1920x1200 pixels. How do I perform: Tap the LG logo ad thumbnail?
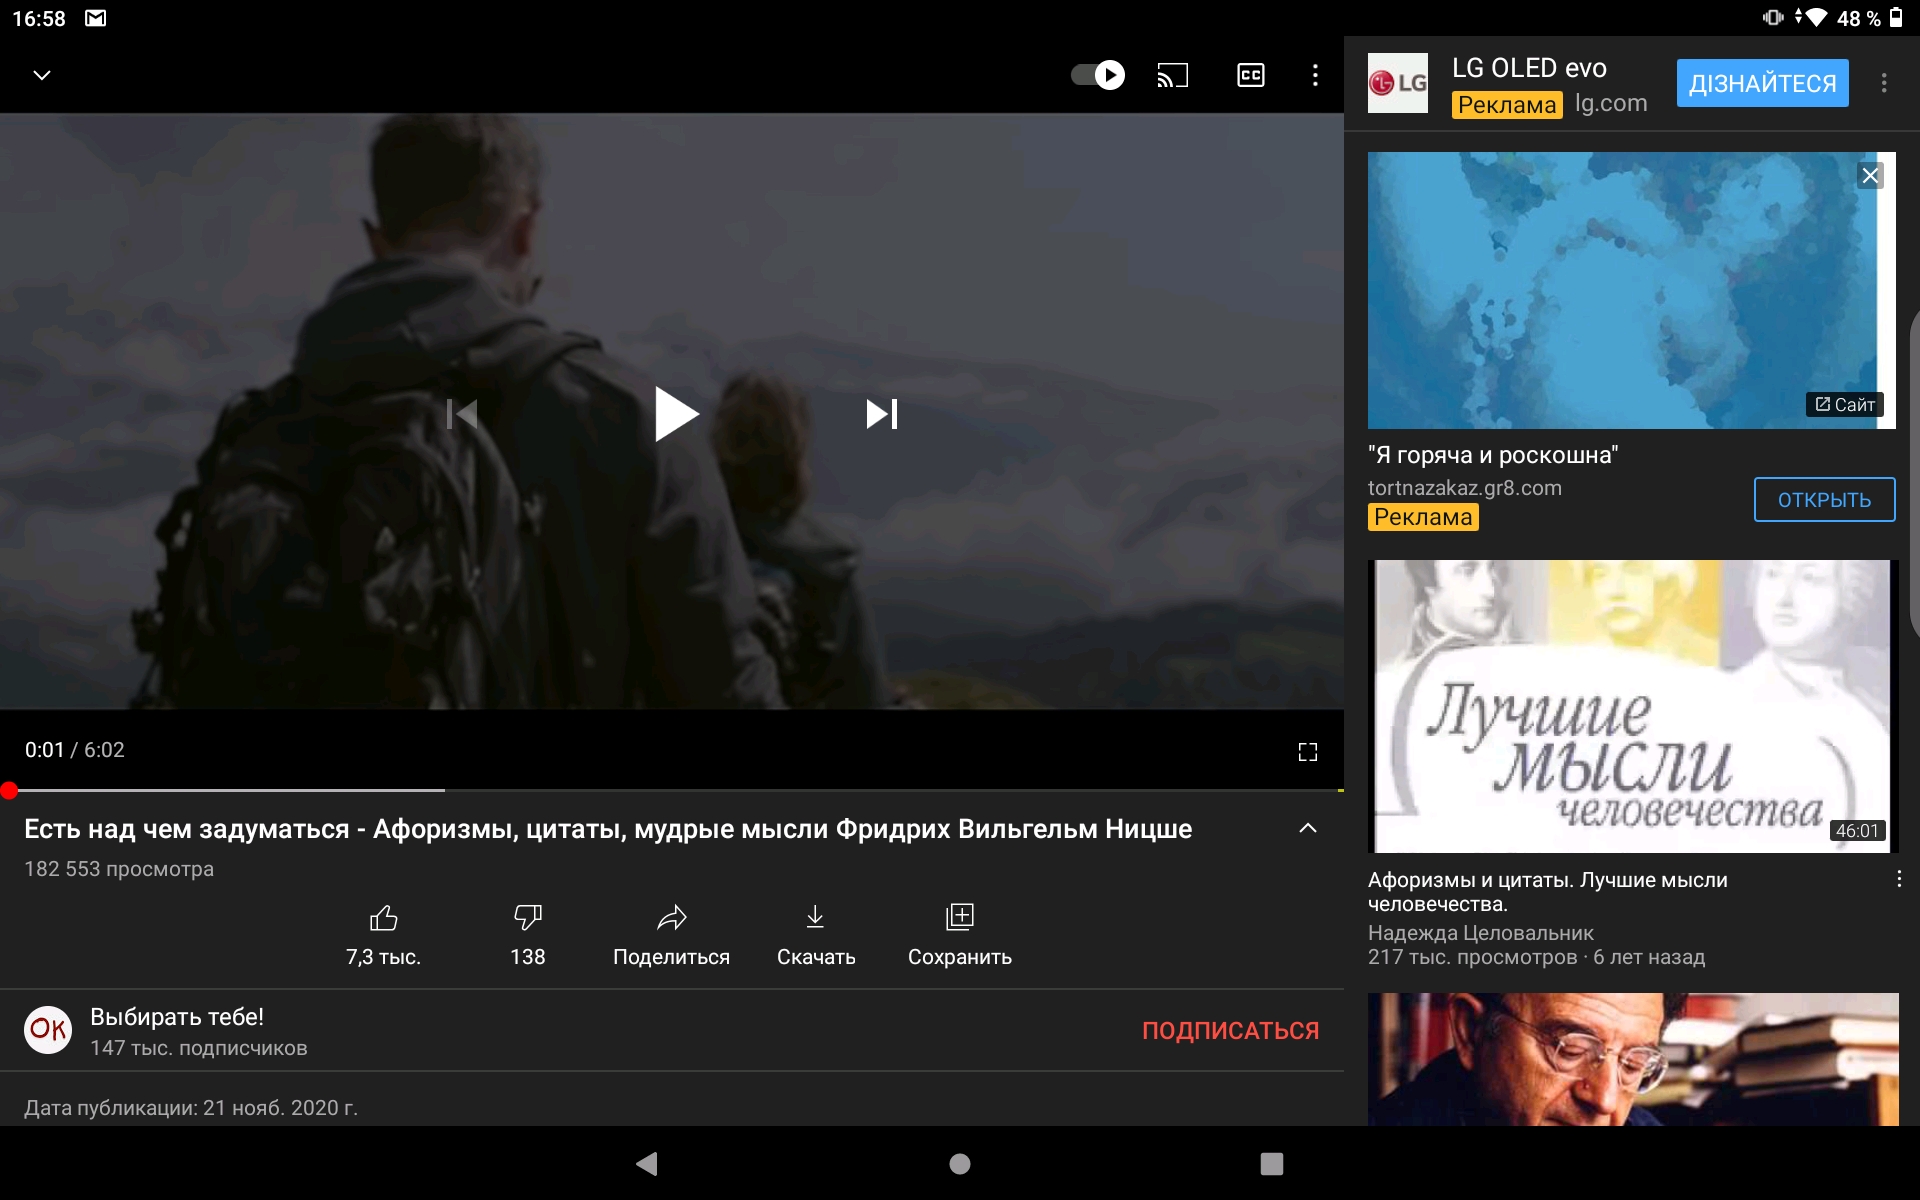1397,83
